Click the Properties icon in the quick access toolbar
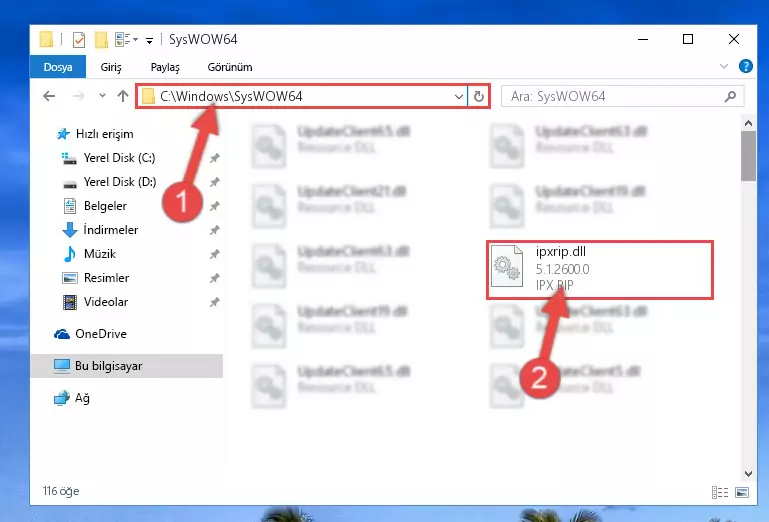 [78, 40]
